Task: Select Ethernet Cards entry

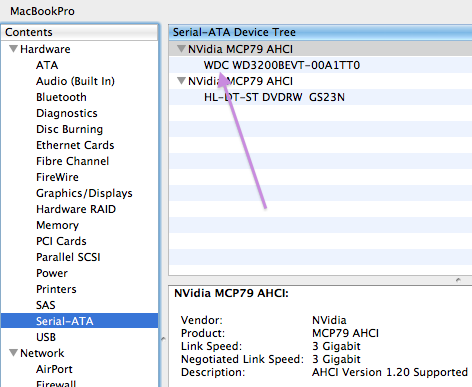Action: (x=75, y=145)
